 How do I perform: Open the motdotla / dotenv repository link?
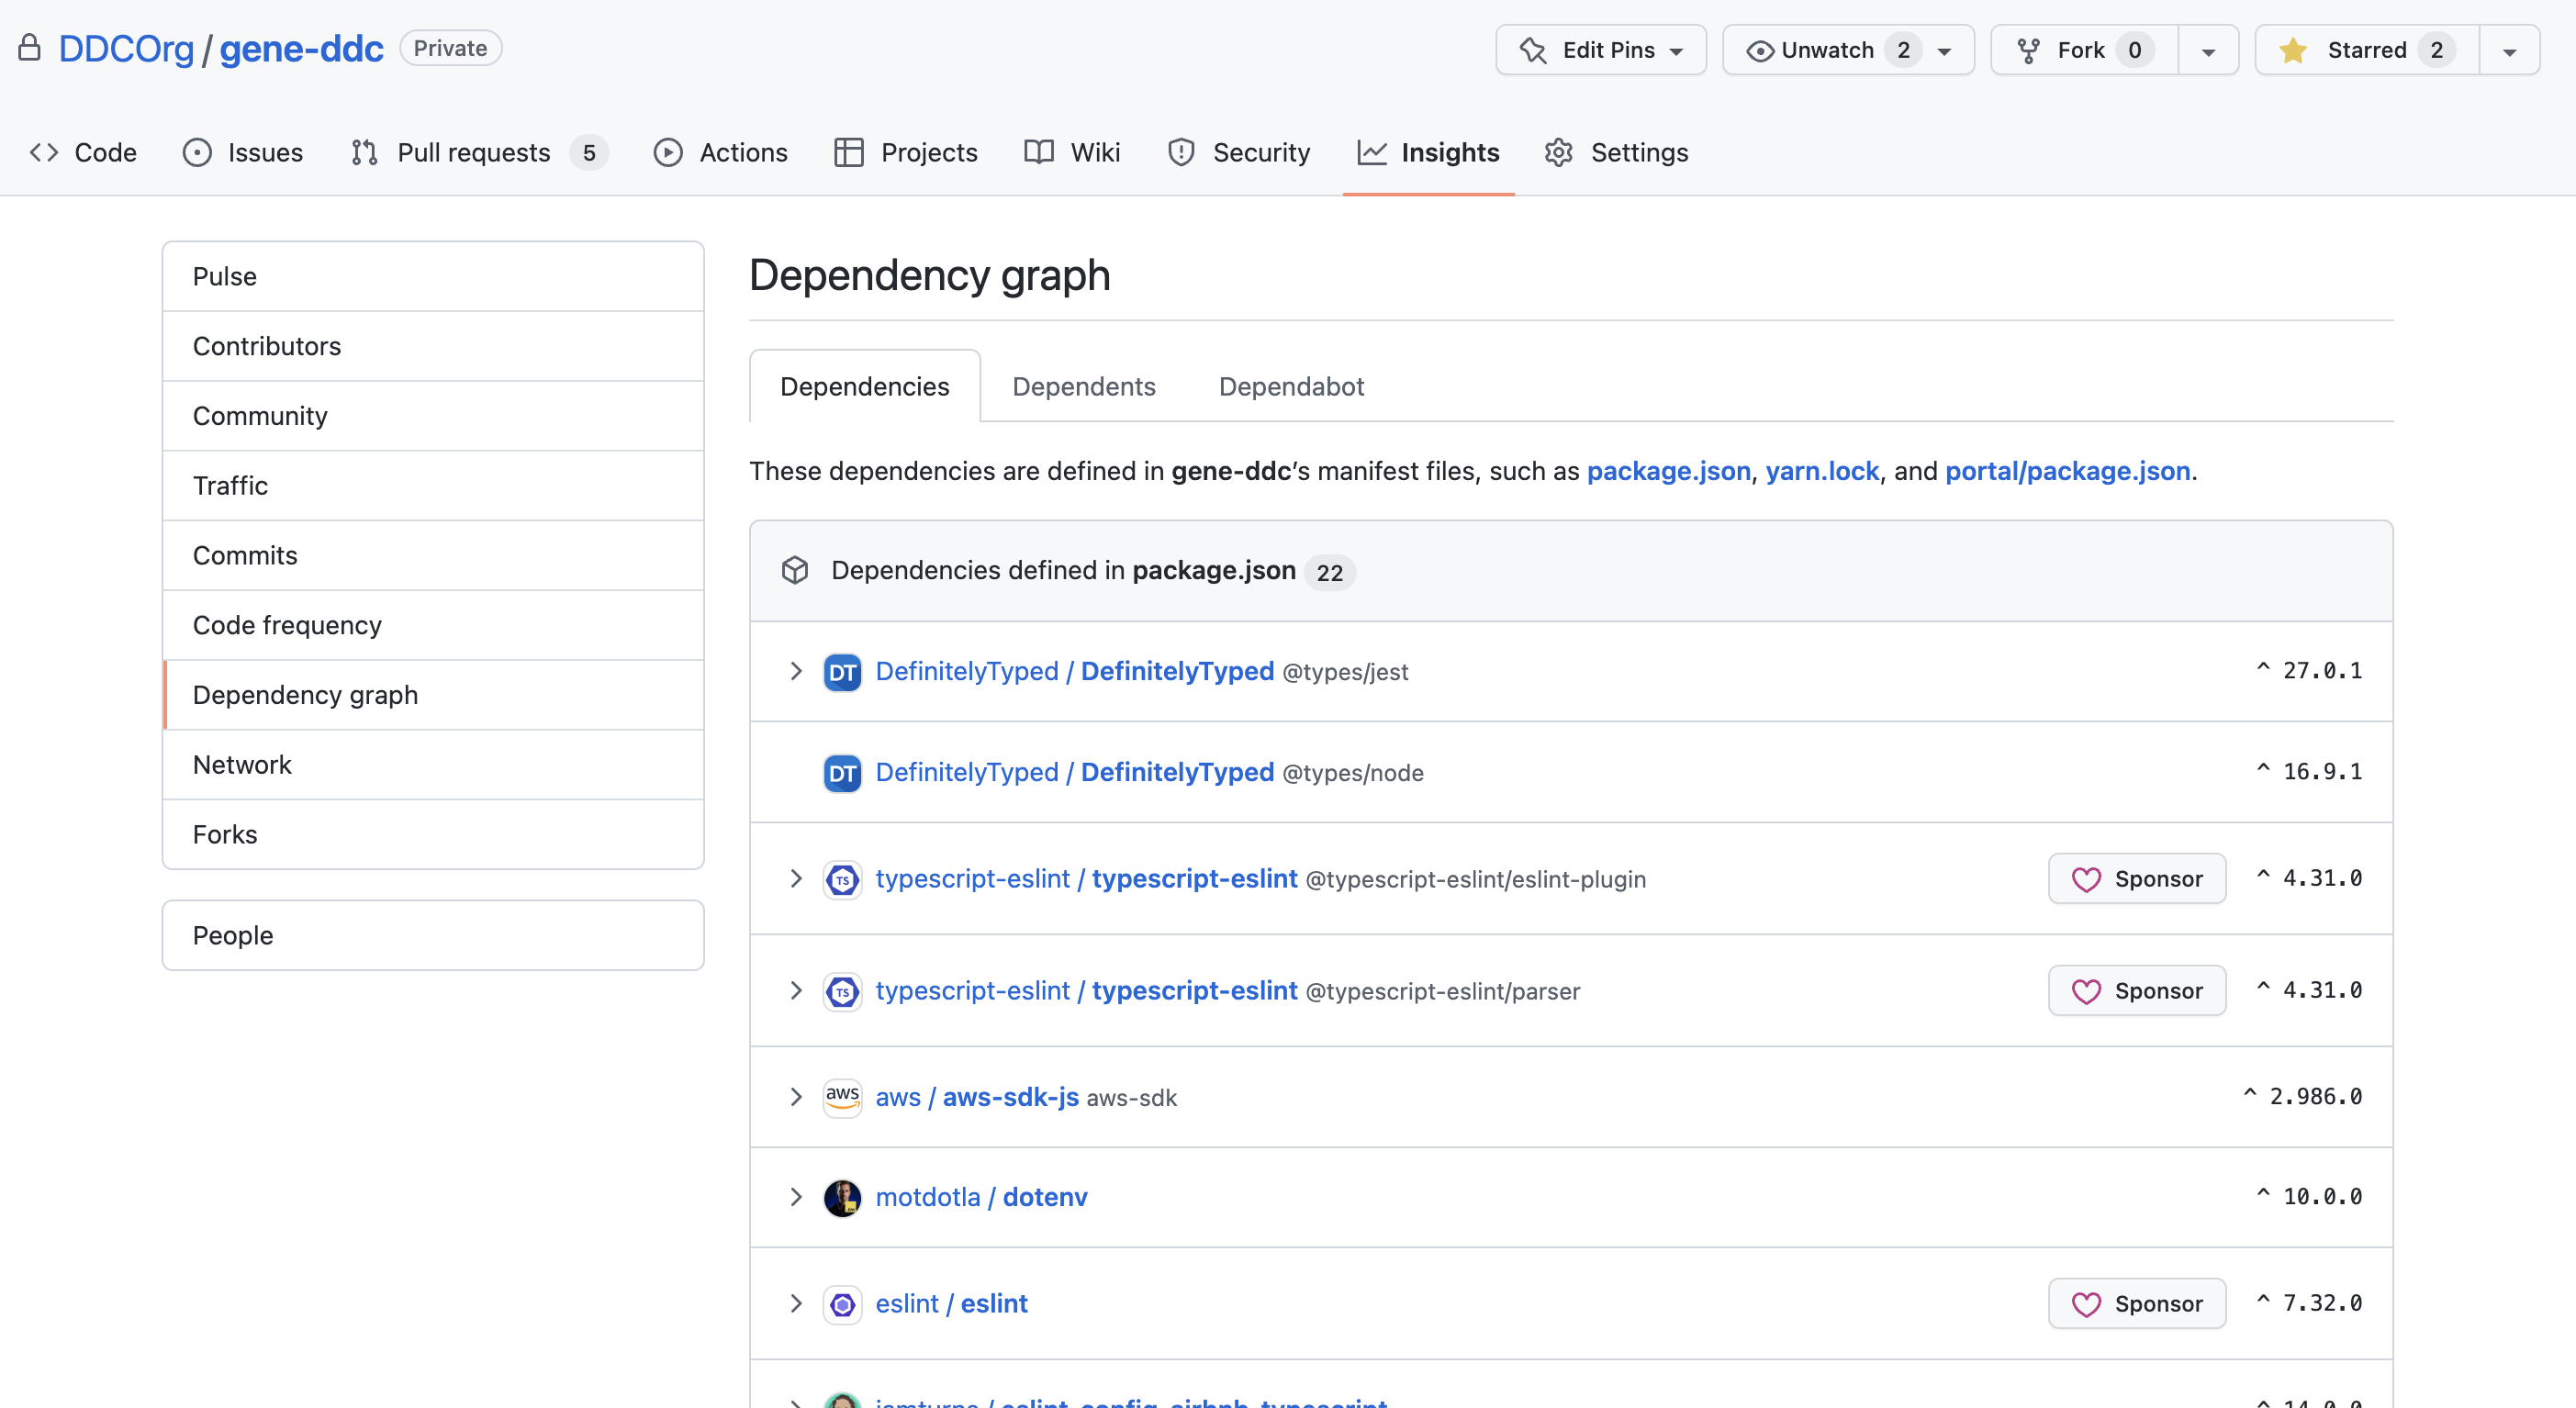coord(981,1197)
